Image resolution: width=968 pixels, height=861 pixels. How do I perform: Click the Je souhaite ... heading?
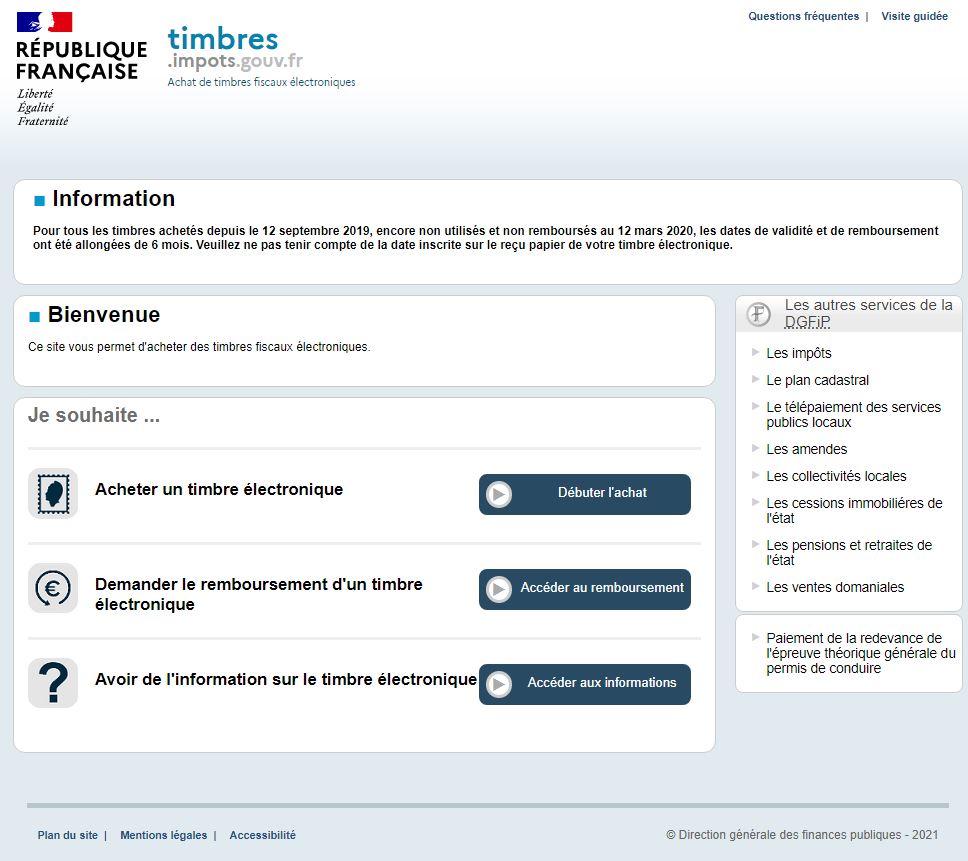click(94, 415)
